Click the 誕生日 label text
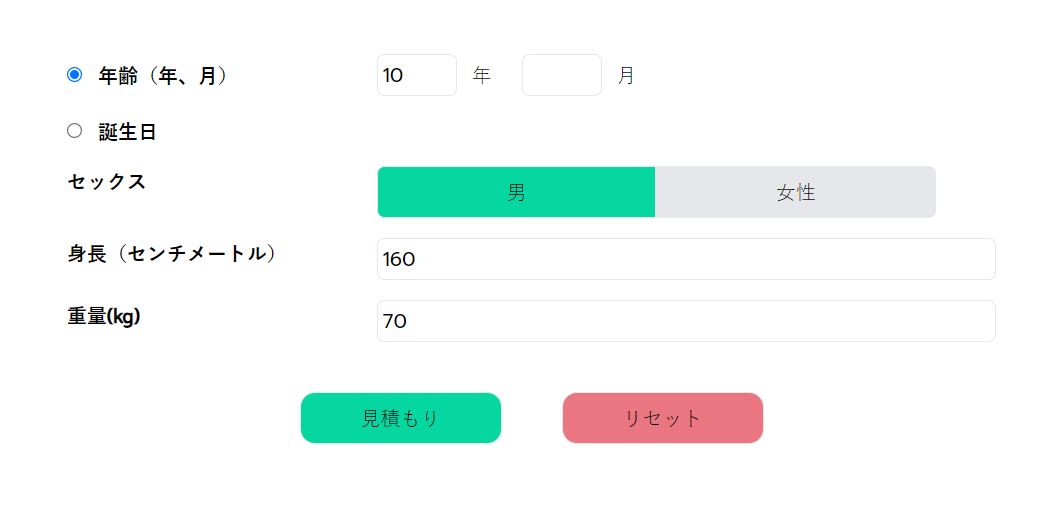1059x518 pixels. tap(127, 132)
